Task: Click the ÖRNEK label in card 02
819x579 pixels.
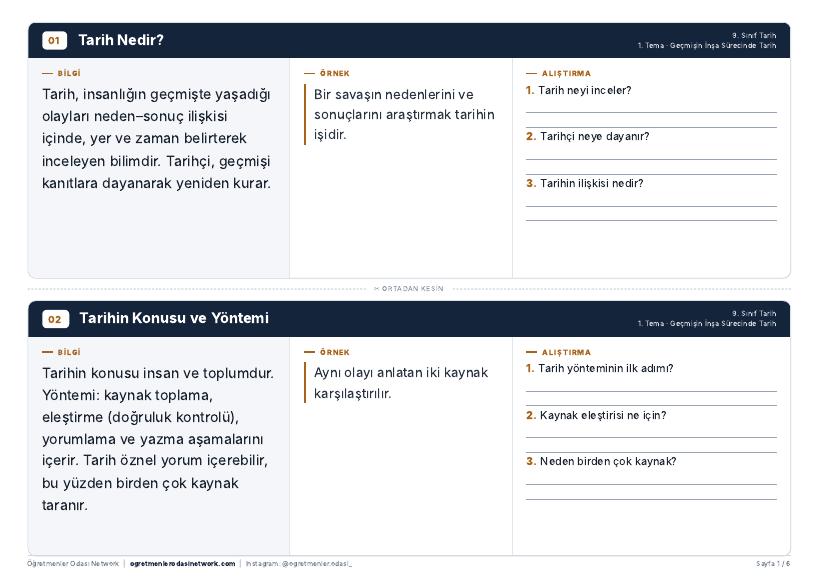Action: point(334,352)
